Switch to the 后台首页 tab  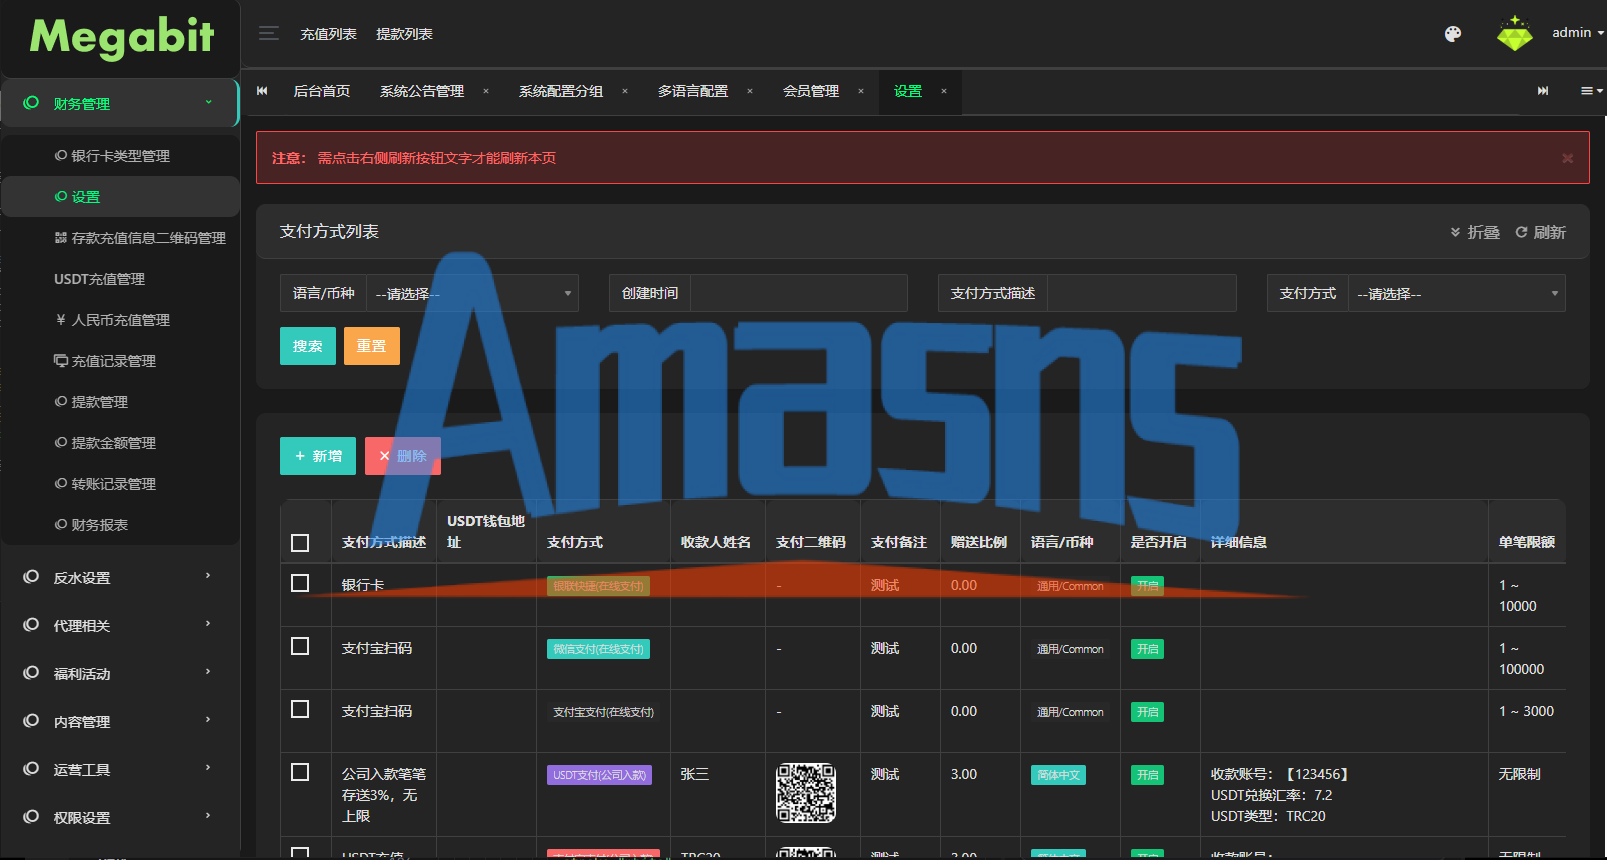click(322, 91)
